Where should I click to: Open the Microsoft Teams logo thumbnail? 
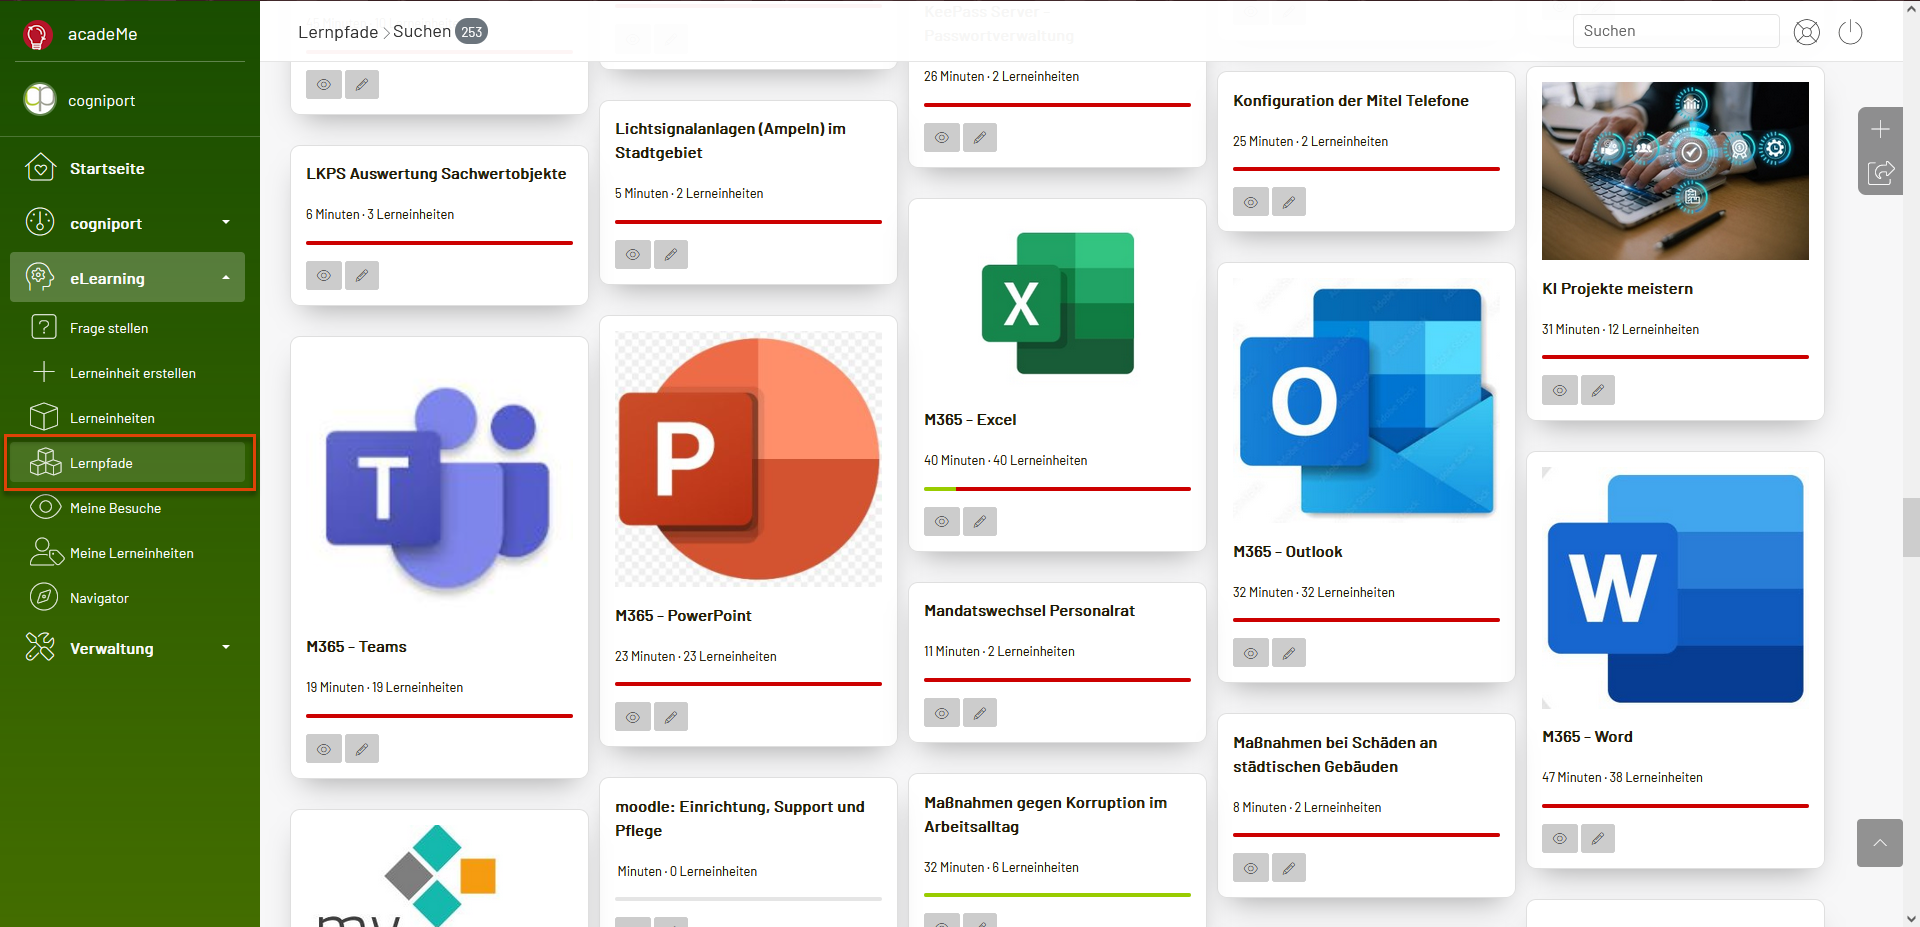pyautogui.click(x=439, y=485)
